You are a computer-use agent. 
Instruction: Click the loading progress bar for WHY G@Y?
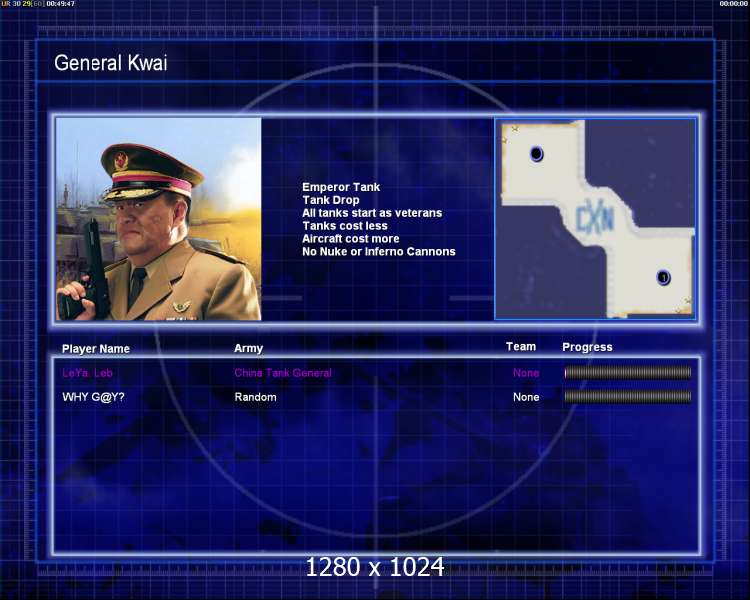[x=628, y=396]
